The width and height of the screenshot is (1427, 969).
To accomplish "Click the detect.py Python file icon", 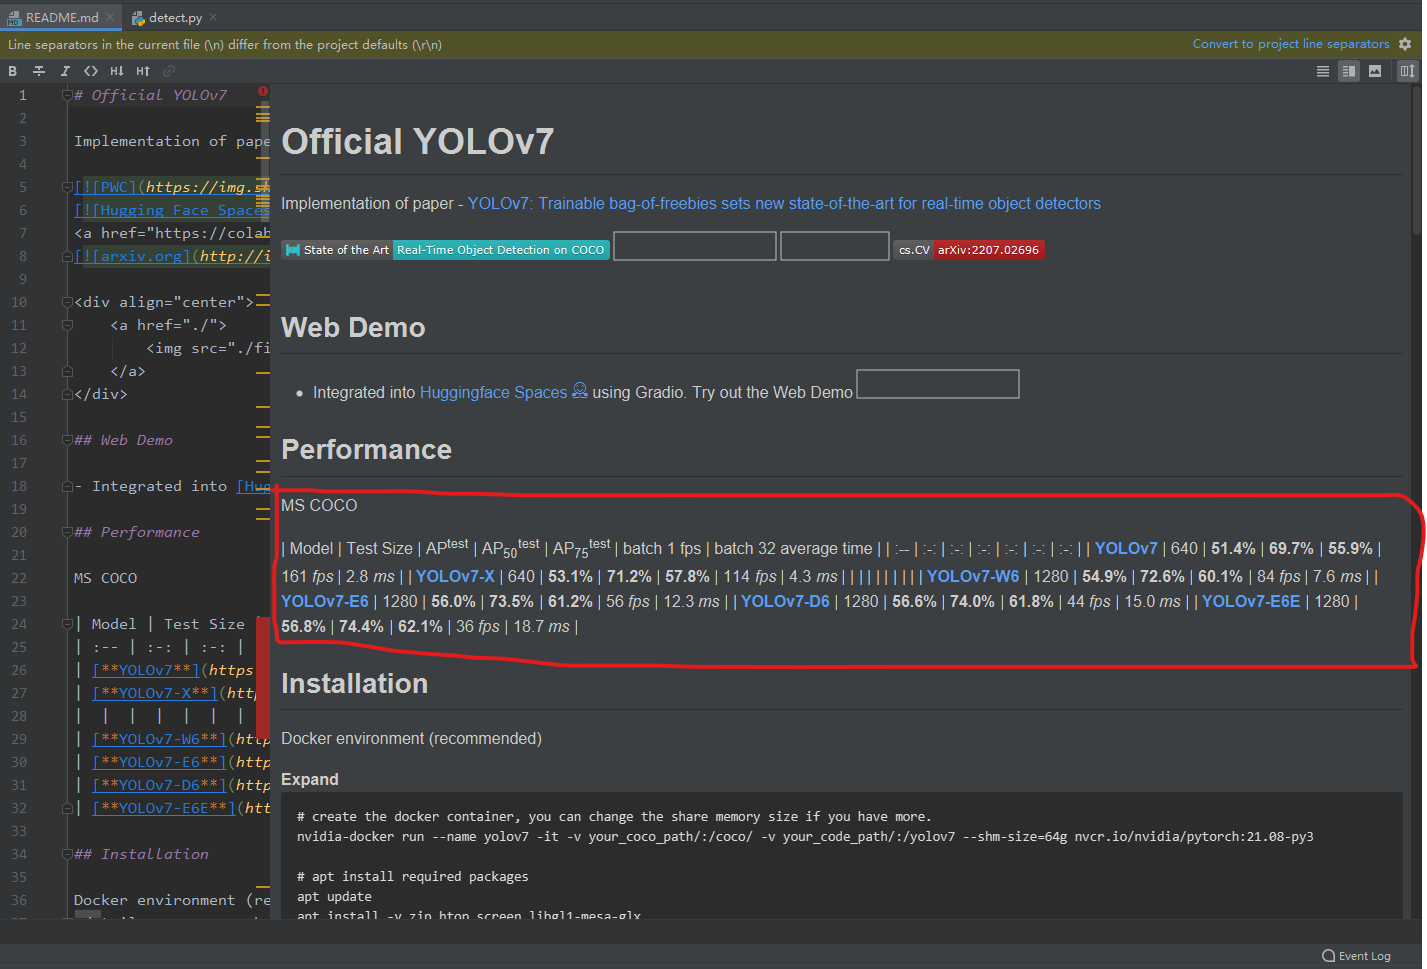I will tap(138, 18).
